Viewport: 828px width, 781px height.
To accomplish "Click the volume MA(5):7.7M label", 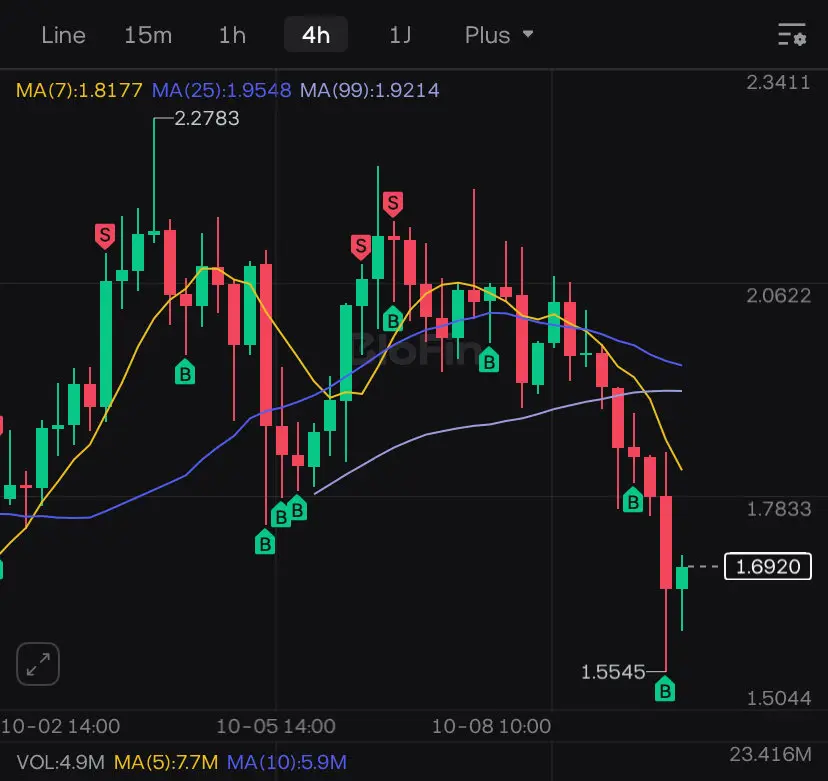I will (166, 762).
